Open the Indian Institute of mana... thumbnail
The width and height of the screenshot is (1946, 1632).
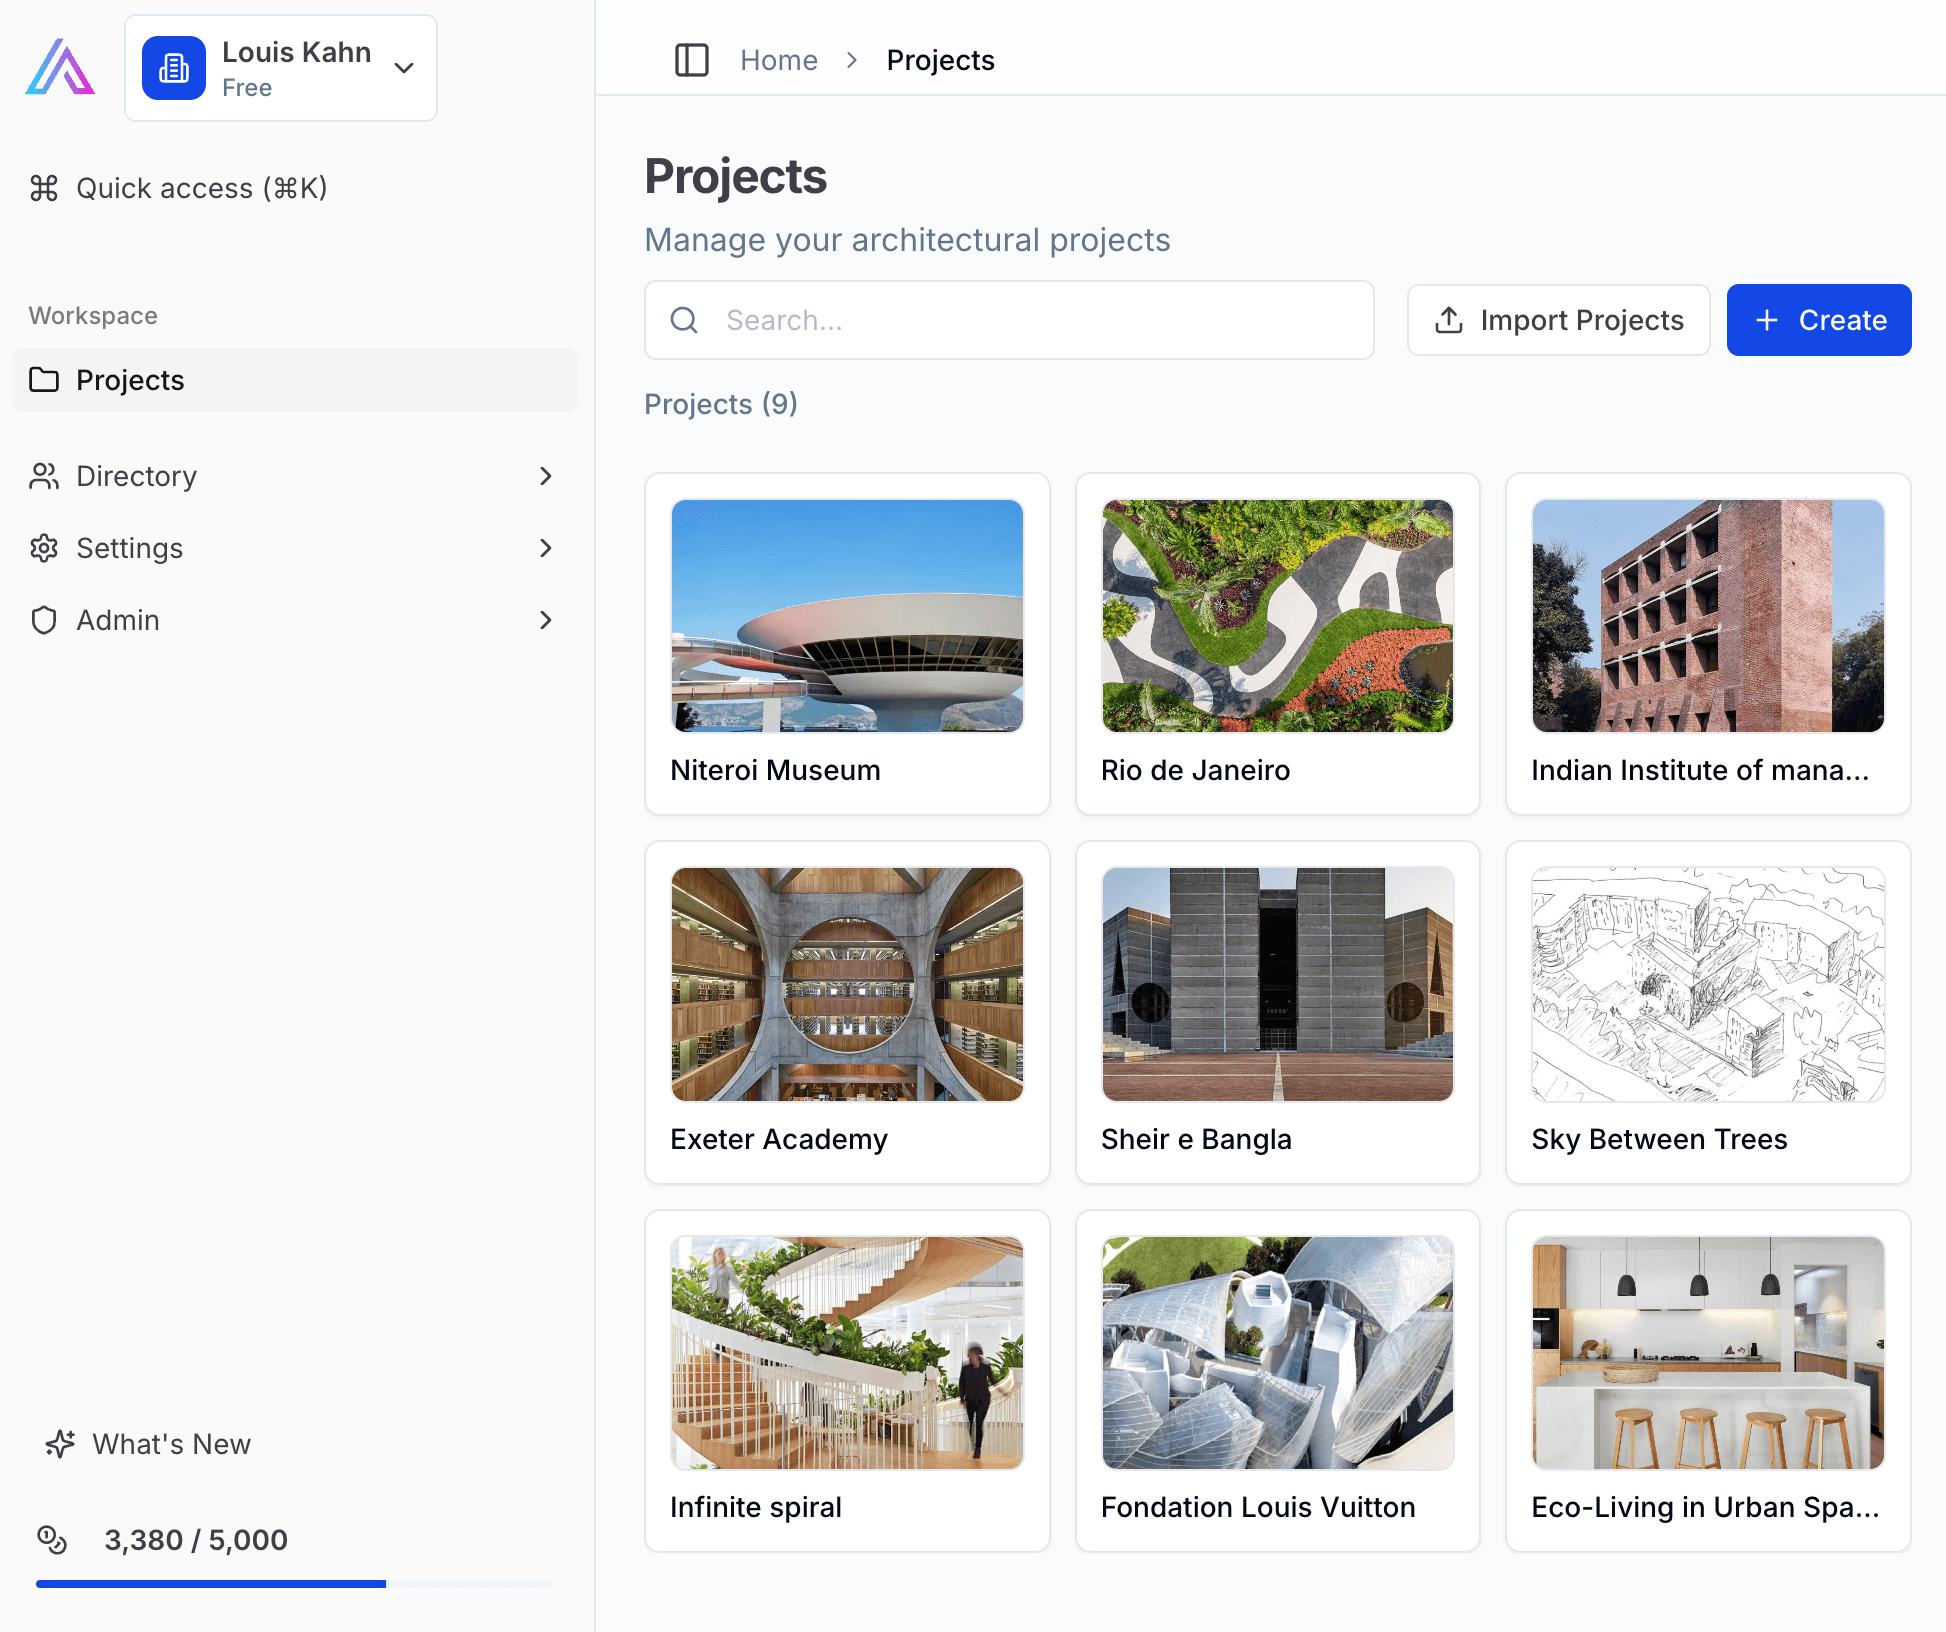pos(1708,616)
